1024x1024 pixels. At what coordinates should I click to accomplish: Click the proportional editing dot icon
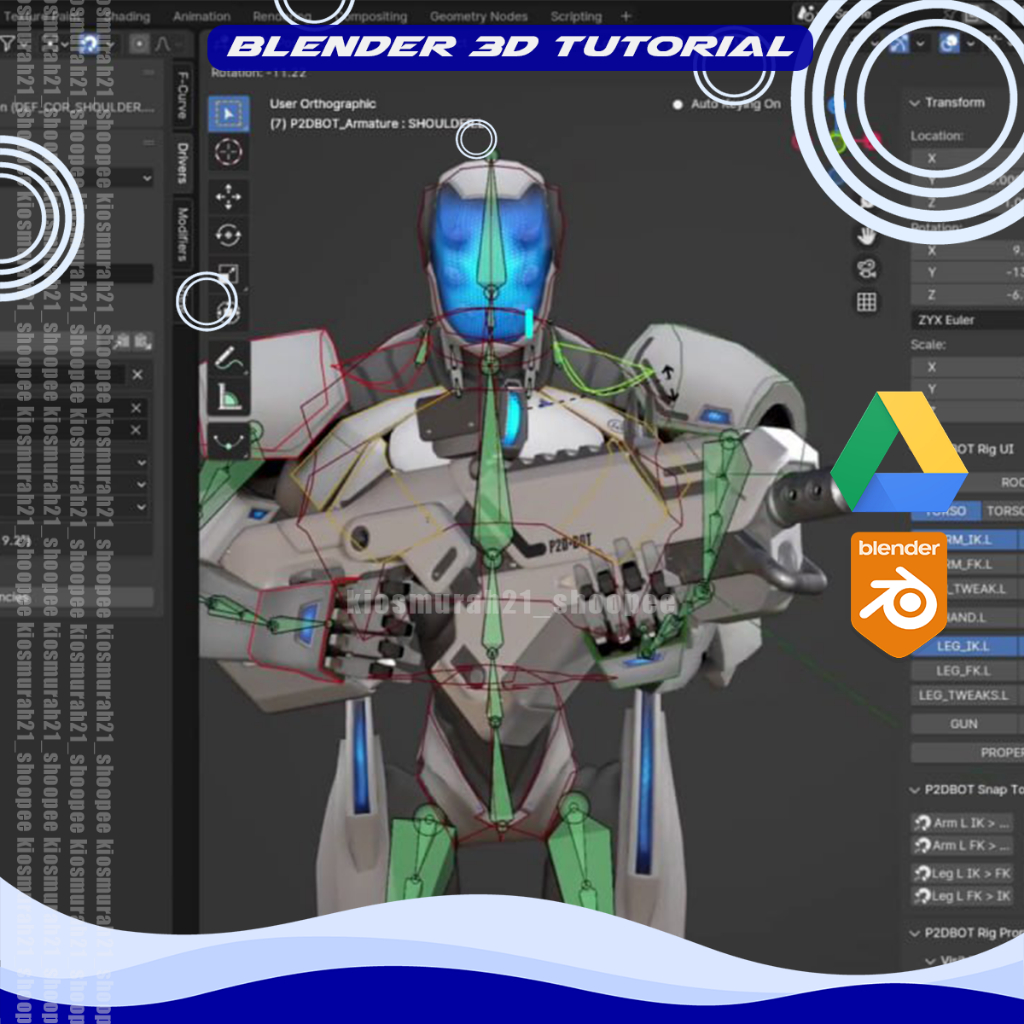point(138,44)
